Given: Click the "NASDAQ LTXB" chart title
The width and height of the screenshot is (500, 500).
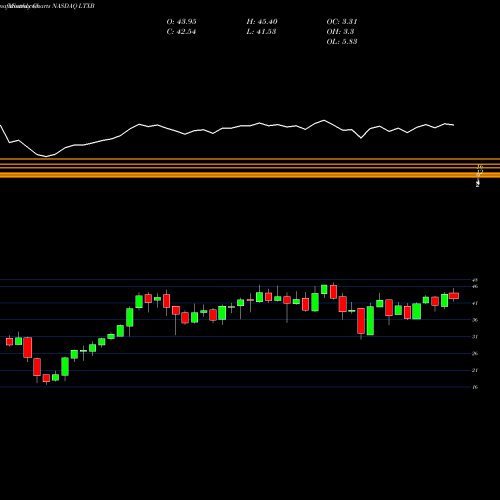Looking at the screenshot, I should (x=74, y=6).
